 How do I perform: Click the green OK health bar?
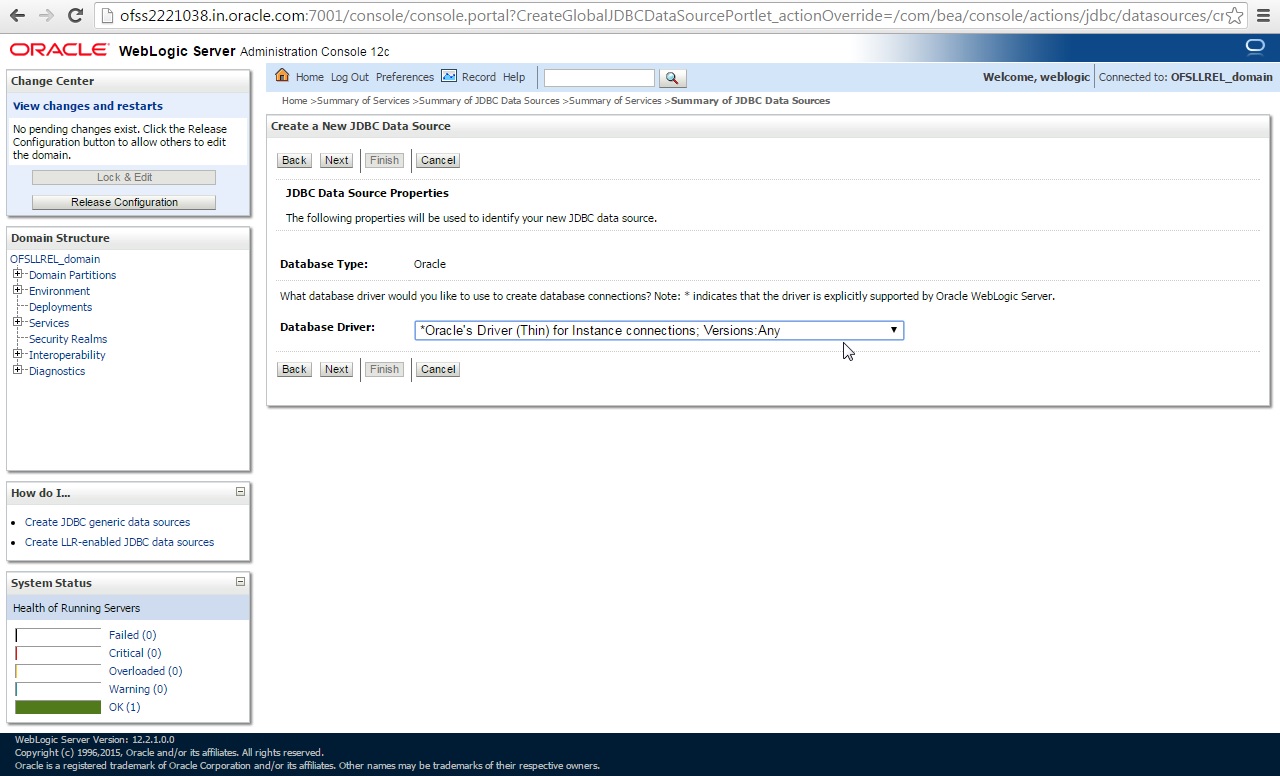tap(58, 707)
